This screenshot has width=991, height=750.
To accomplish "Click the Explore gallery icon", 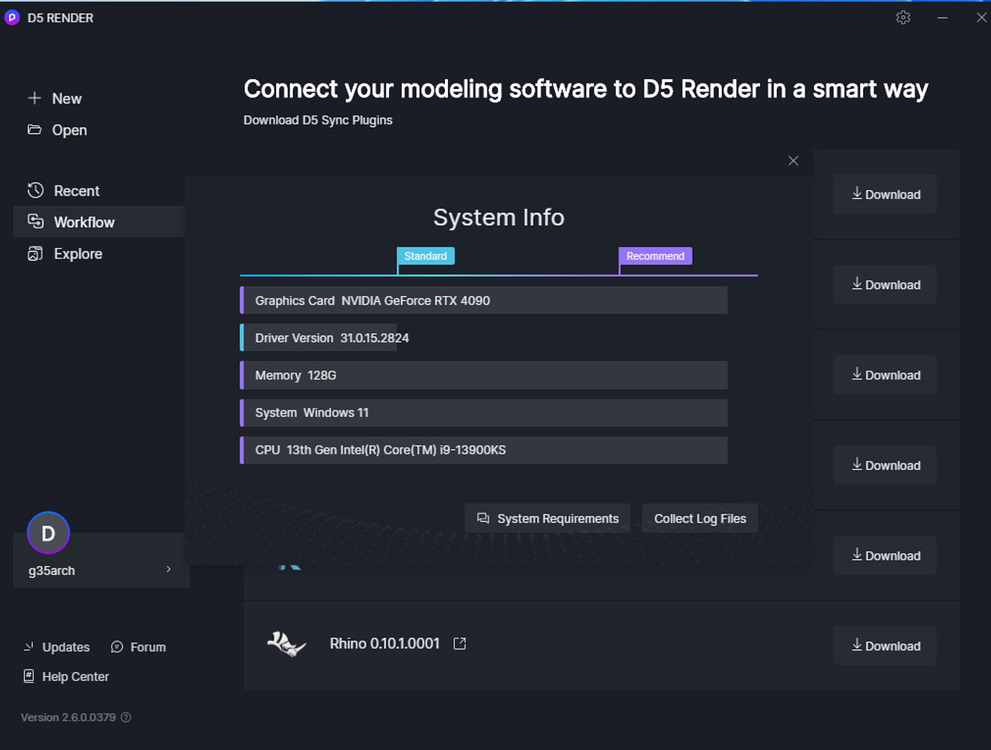I will 35,253.
